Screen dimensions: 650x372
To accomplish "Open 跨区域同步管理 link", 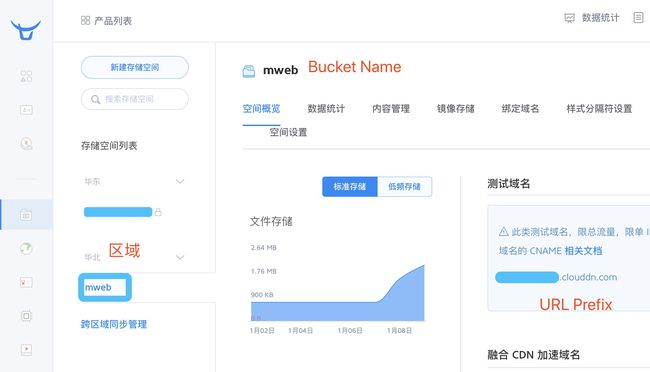I will tap(114, 324).
